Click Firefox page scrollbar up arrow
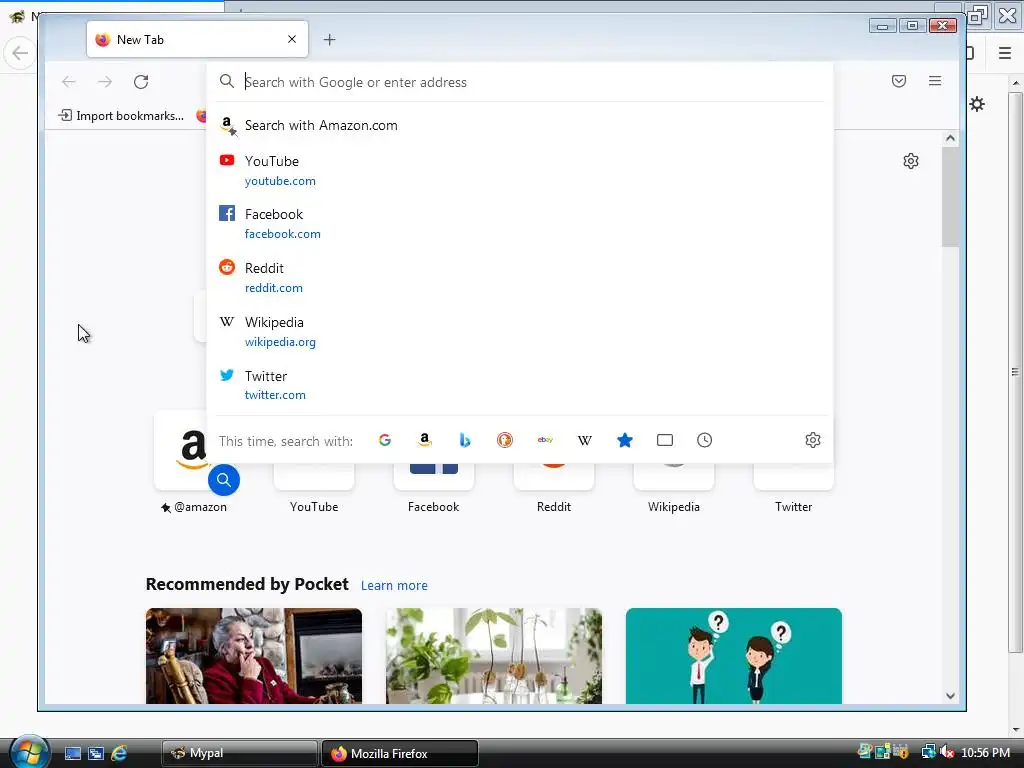This screenshot has width=1024, height=768. [950, 138]
